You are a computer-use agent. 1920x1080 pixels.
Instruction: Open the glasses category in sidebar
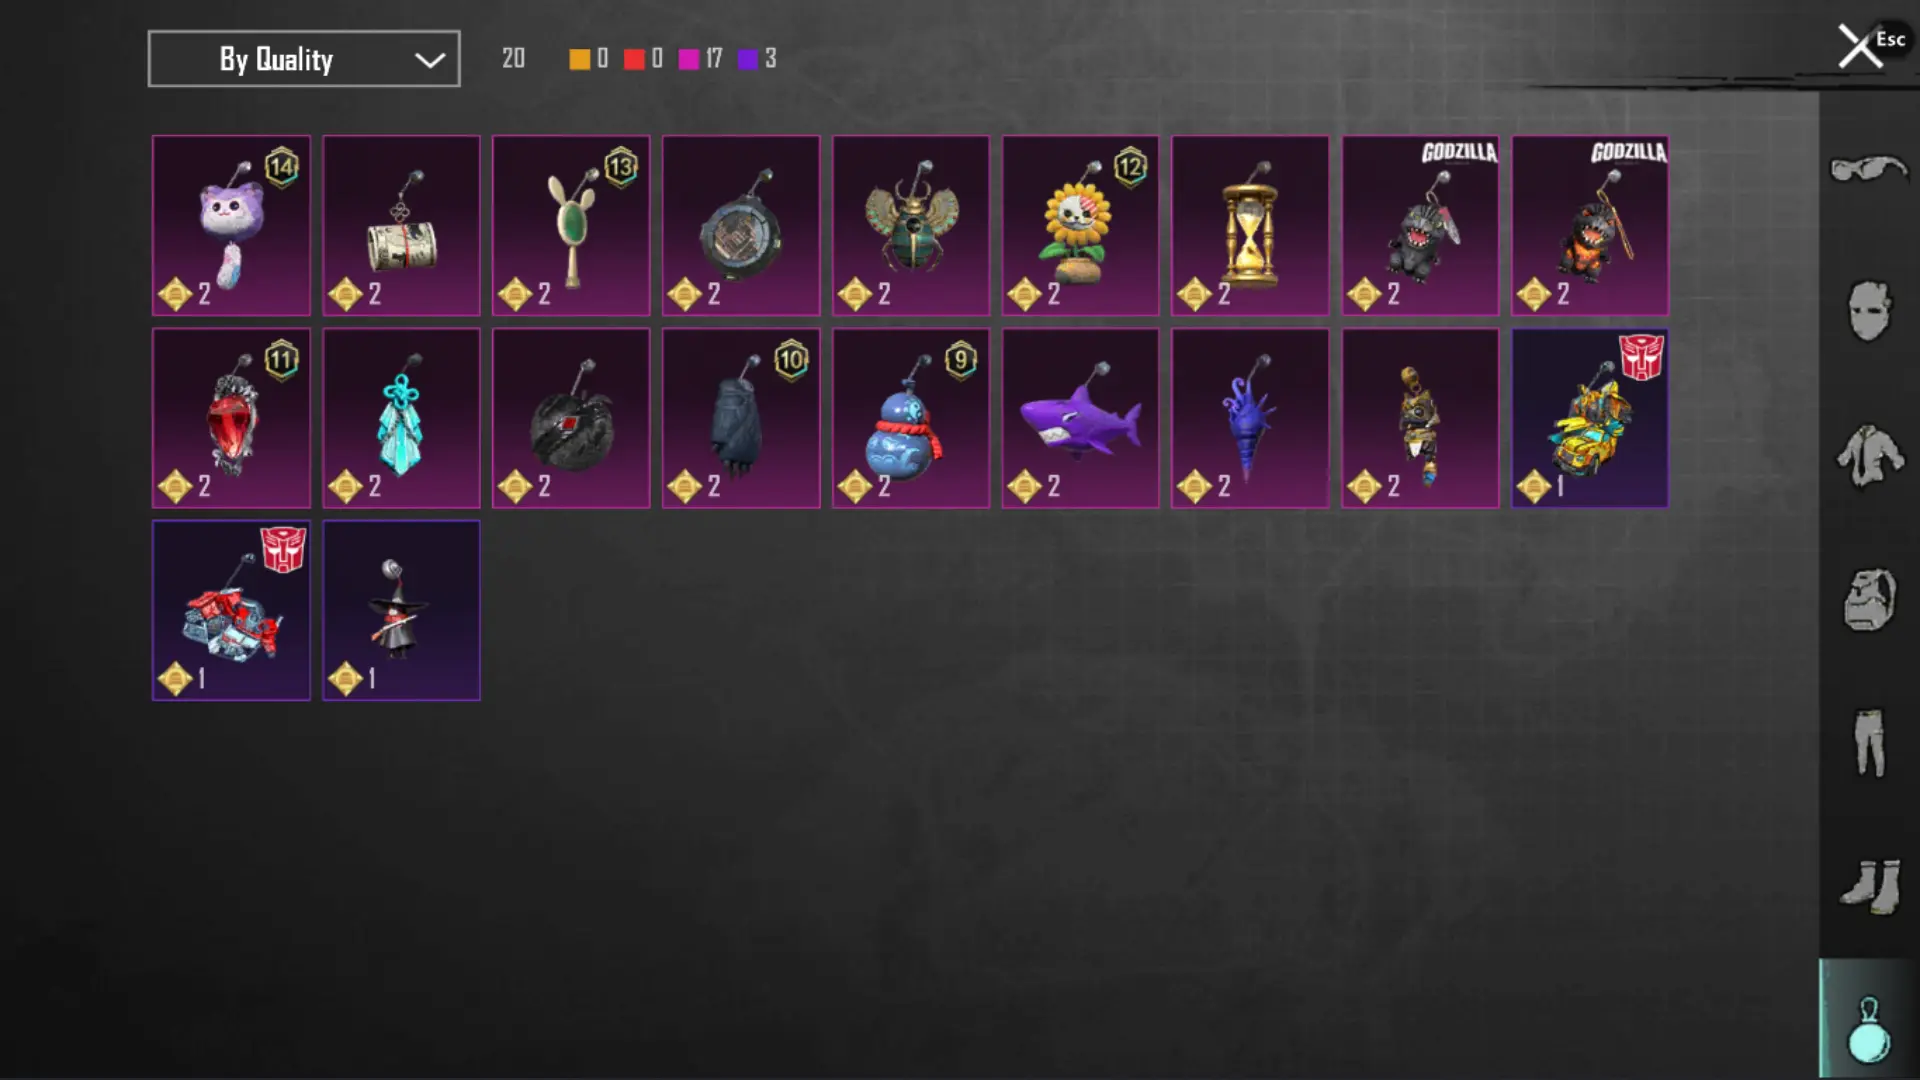(1869, 168)
